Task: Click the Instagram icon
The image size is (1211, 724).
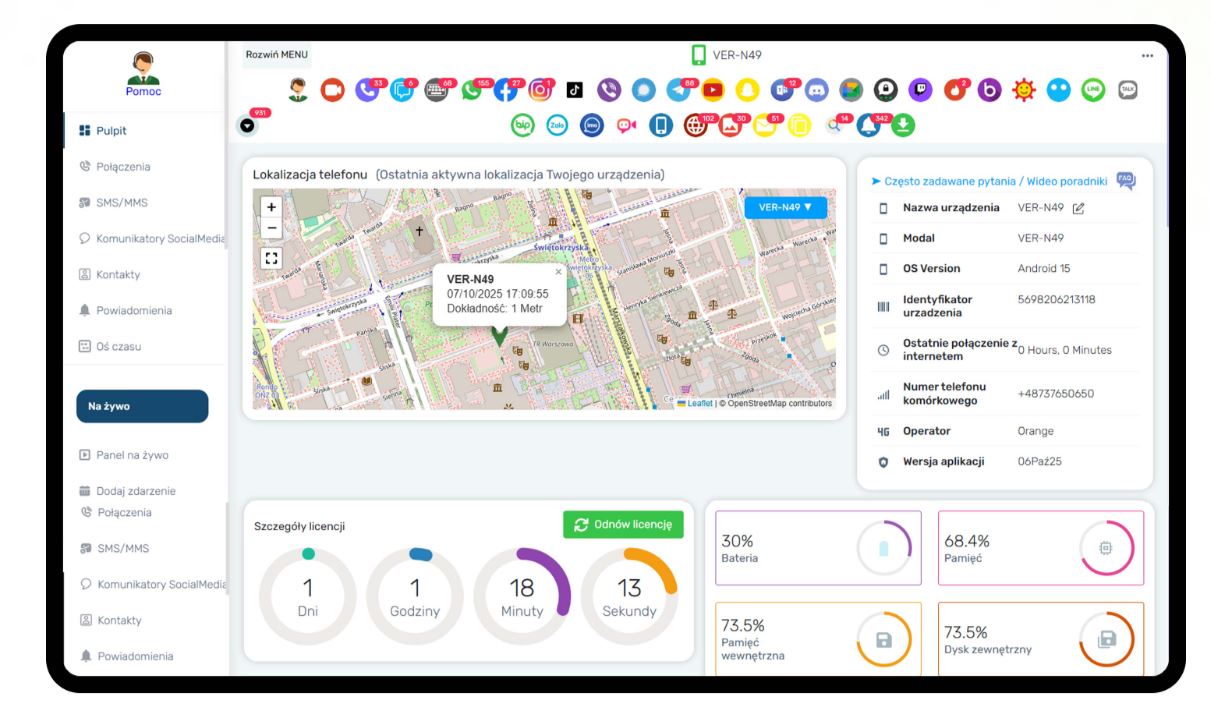Action: 540,89
